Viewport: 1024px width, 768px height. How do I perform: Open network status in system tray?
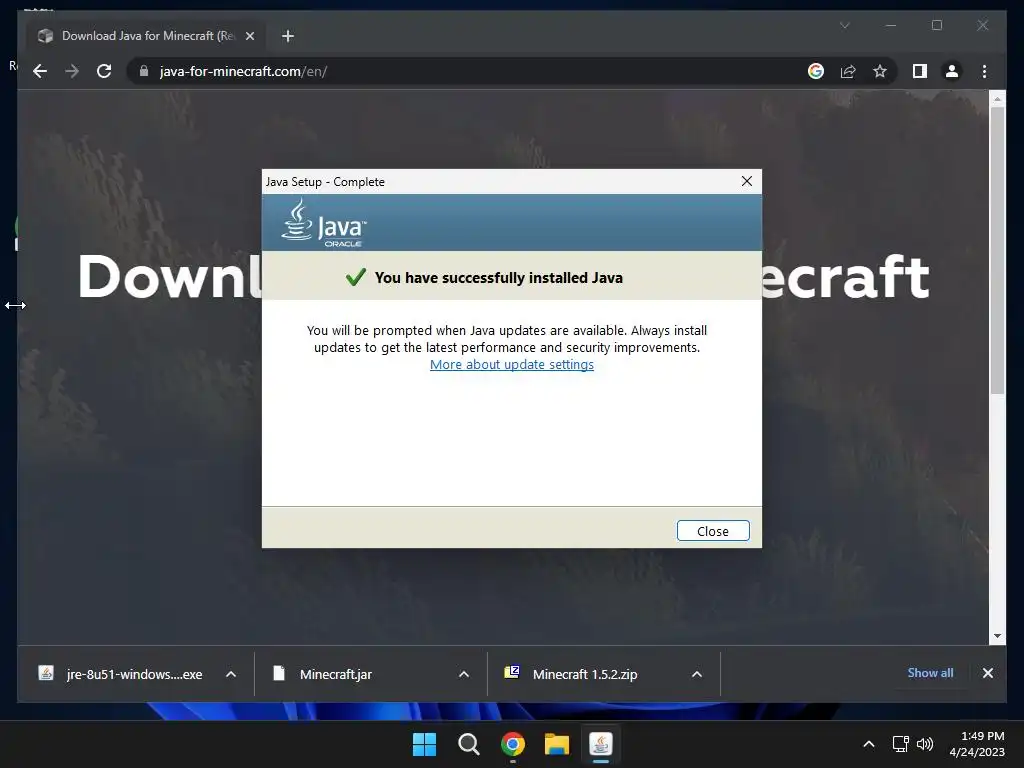click(x=901, y=744)
